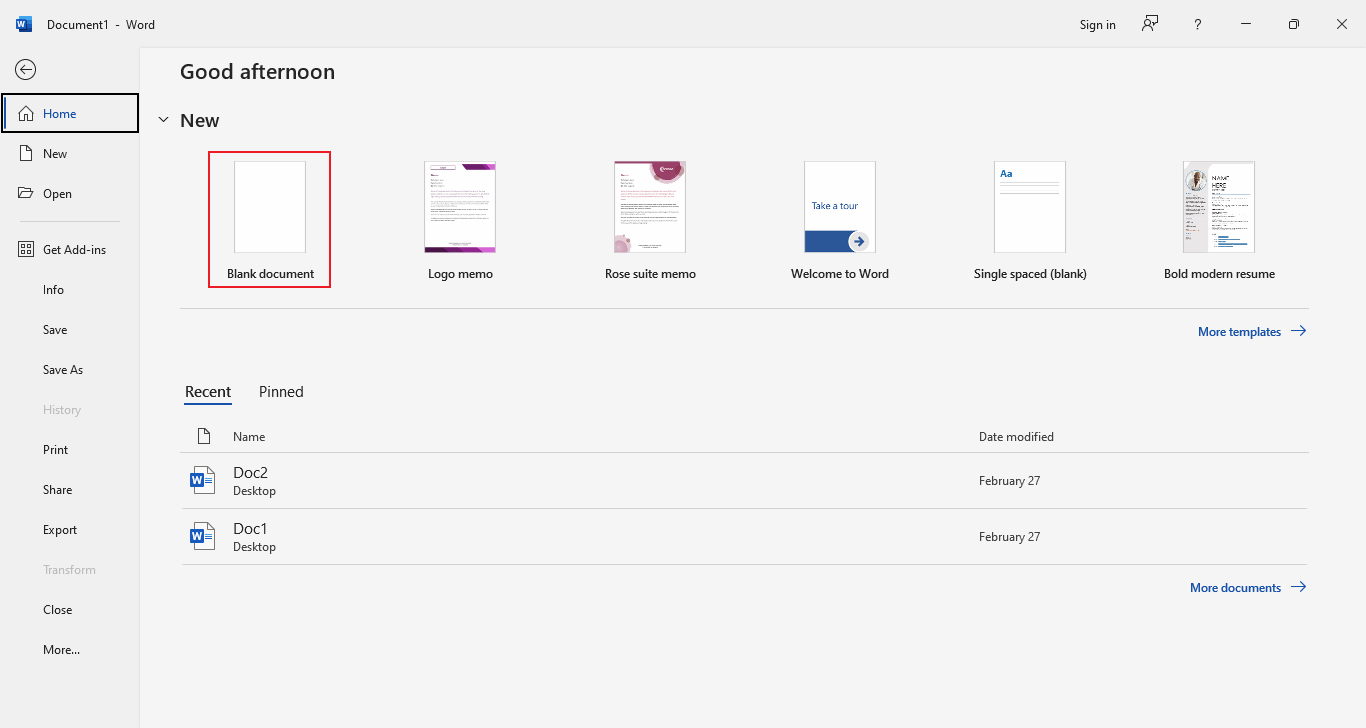Click the Sign in button
Image resolution: width=1366 pixels, height=728 pixels.
pos(1097,24)
